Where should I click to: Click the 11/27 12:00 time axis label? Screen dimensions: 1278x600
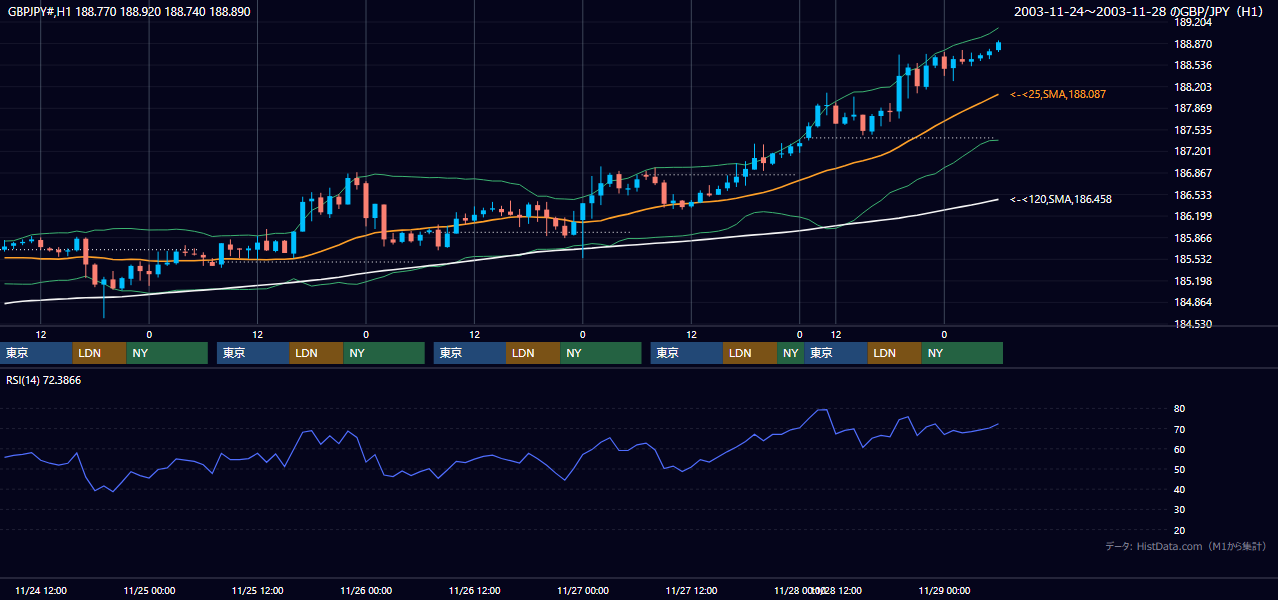click(x=691, y=591)
